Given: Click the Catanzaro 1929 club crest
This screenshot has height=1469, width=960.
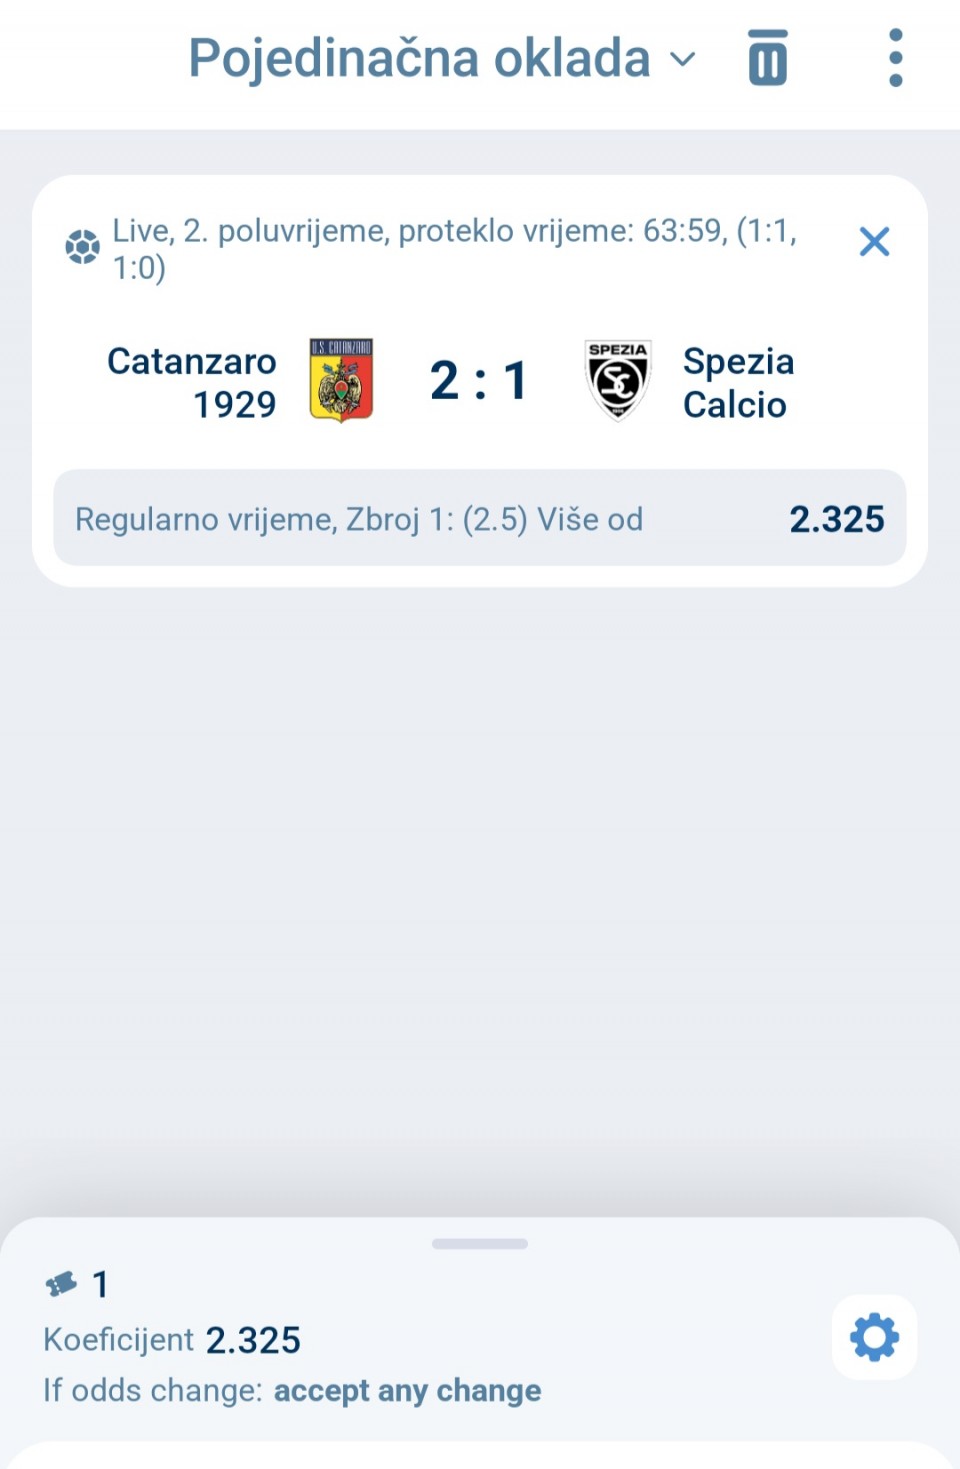Looking at the screenshot, I should click(x=341, y=380).
